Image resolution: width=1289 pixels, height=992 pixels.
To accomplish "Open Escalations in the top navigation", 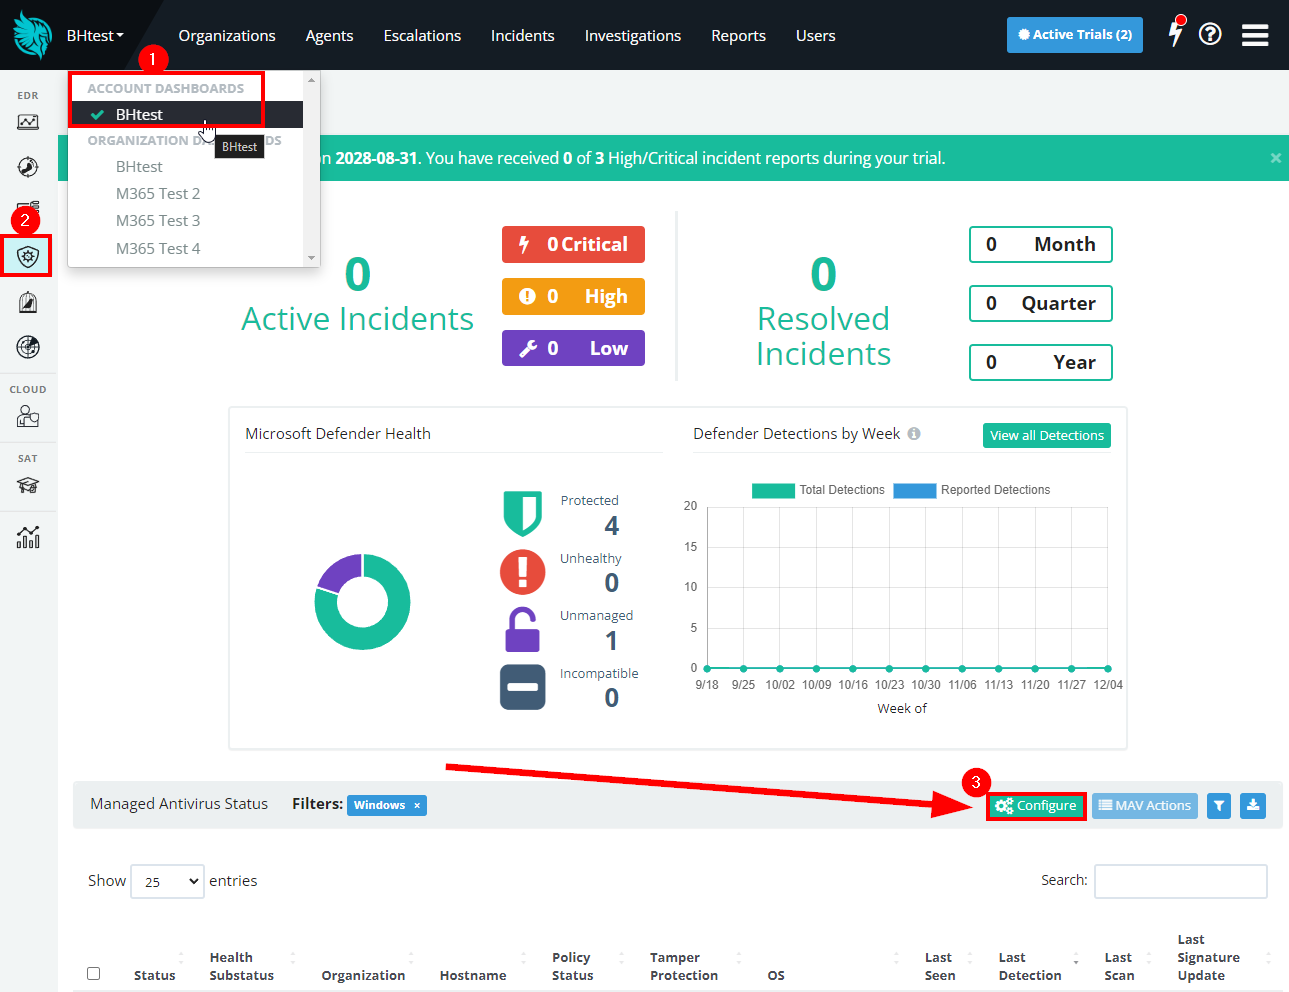I will (422, 36).
